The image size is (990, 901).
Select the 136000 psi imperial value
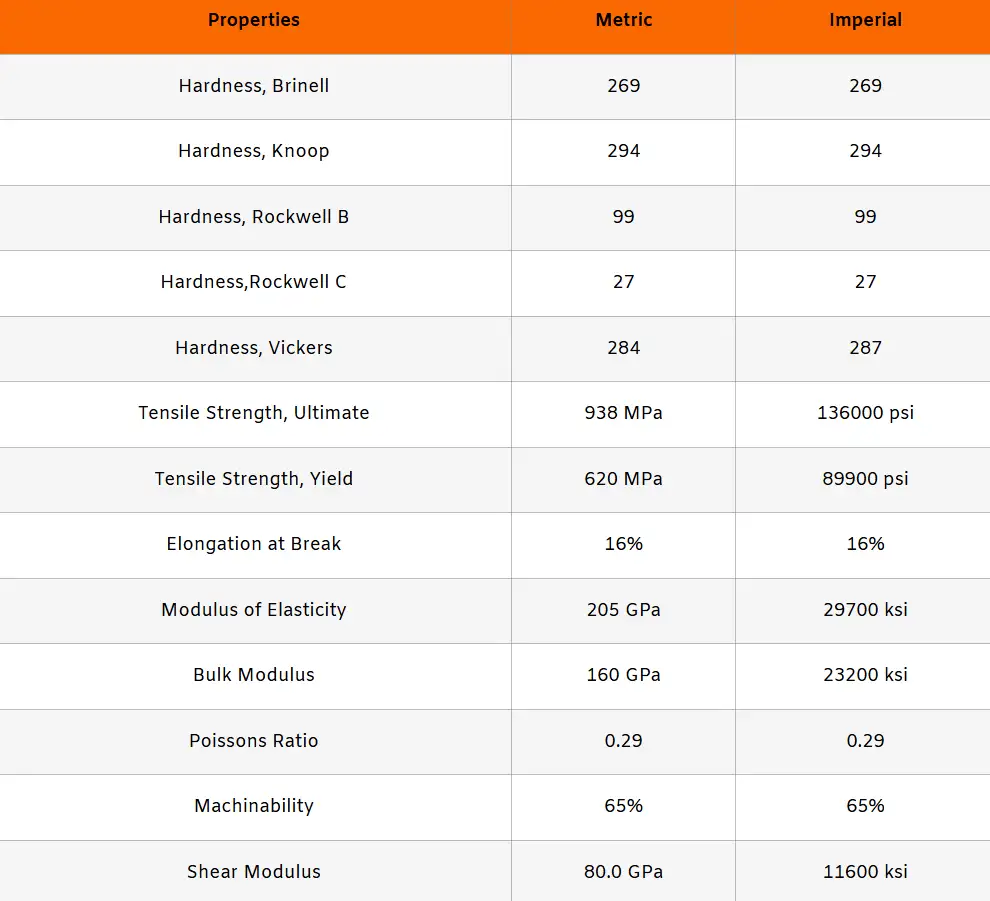[865, 413]
